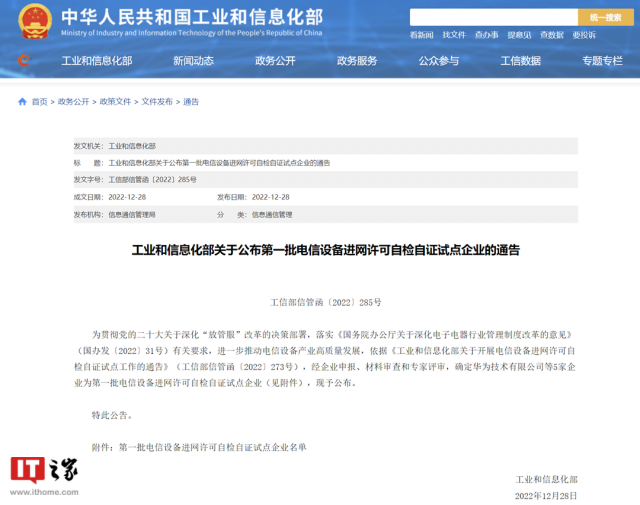Open the 查办事 quick link
This screenshot has width=640, height=505.
click(x=487, y=35)
